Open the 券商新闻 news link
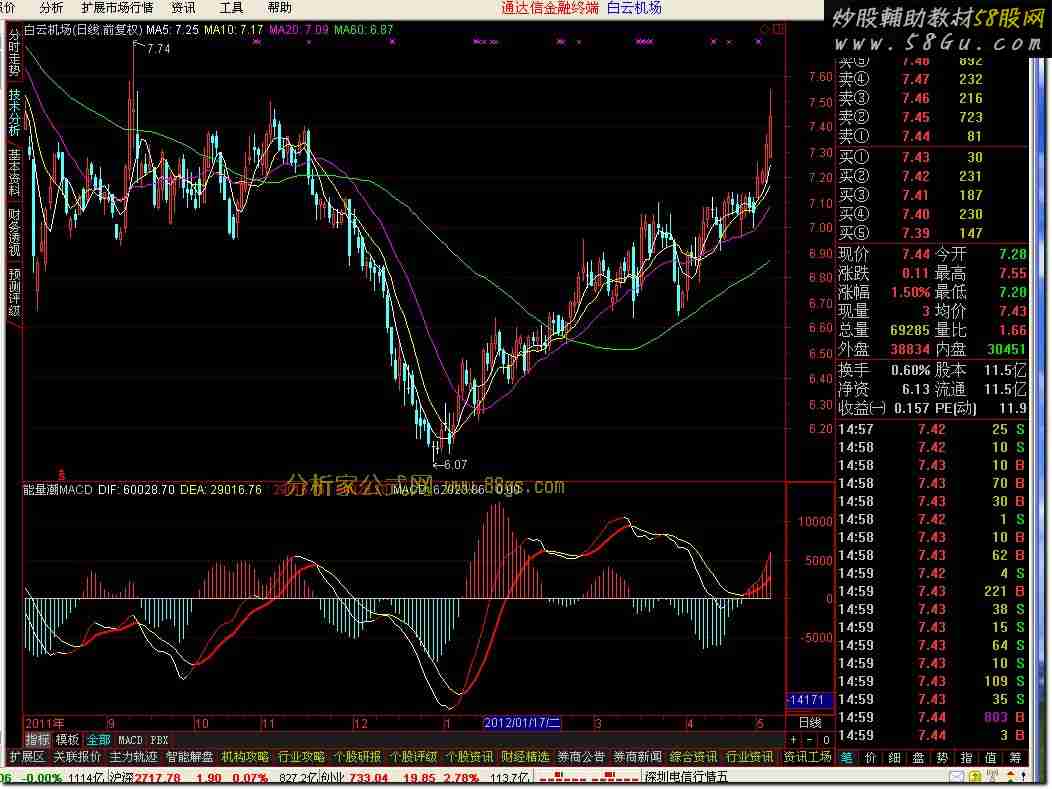This screenshot has height=789, width=1052. pyautogui.click(x=637, y=757)
